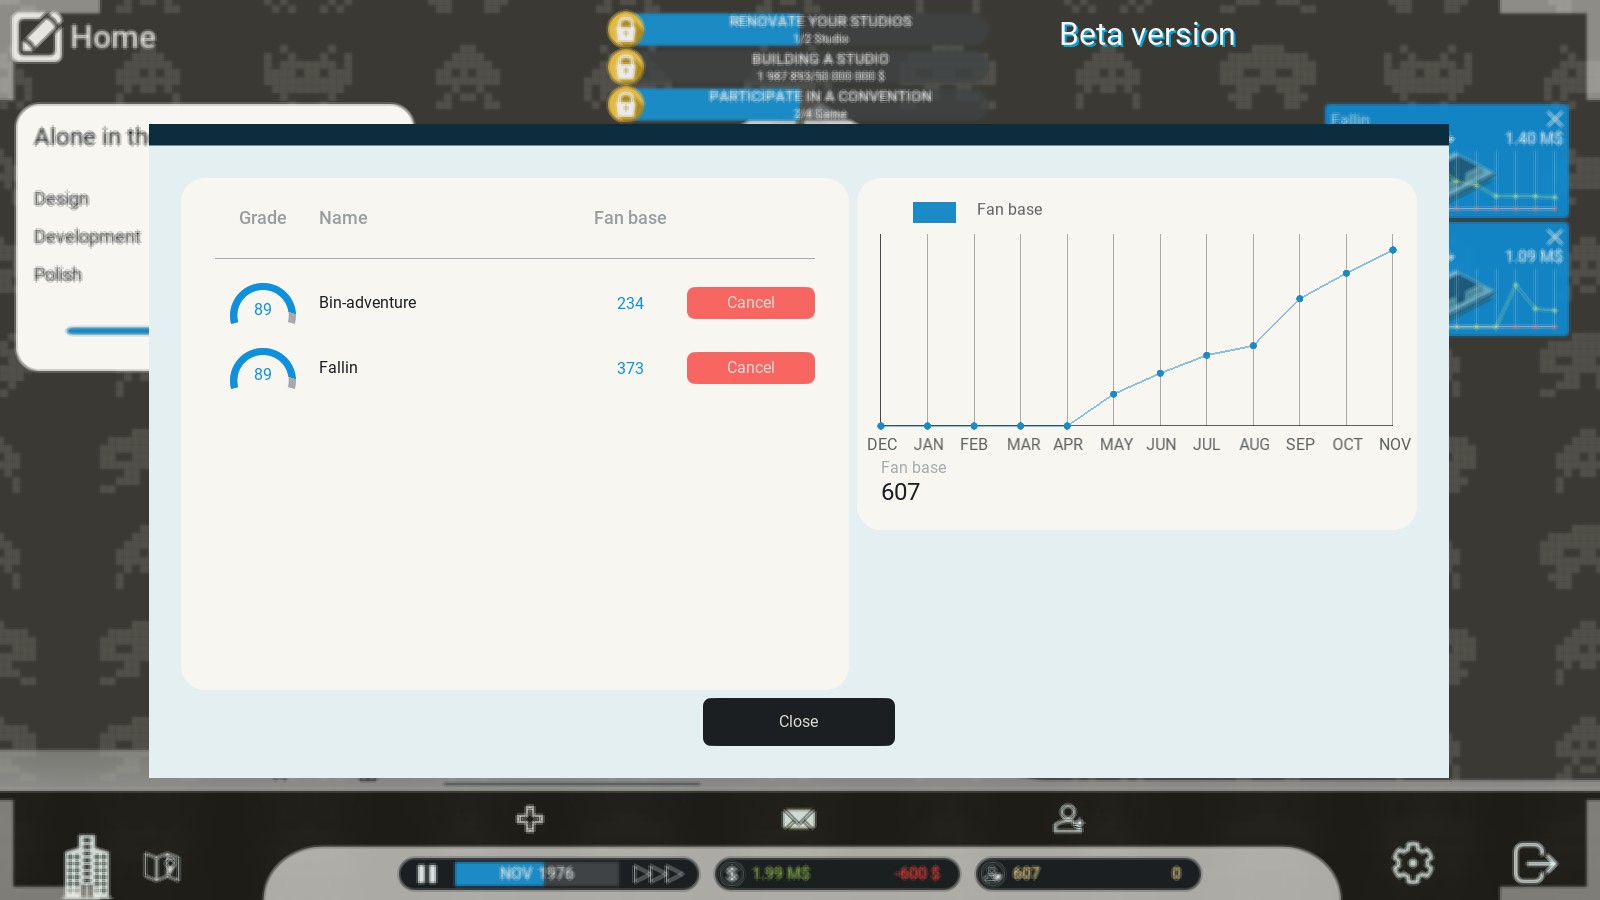The image size is (1600, 900).
Task: Click the Grade column header
Action: (262, 218)
